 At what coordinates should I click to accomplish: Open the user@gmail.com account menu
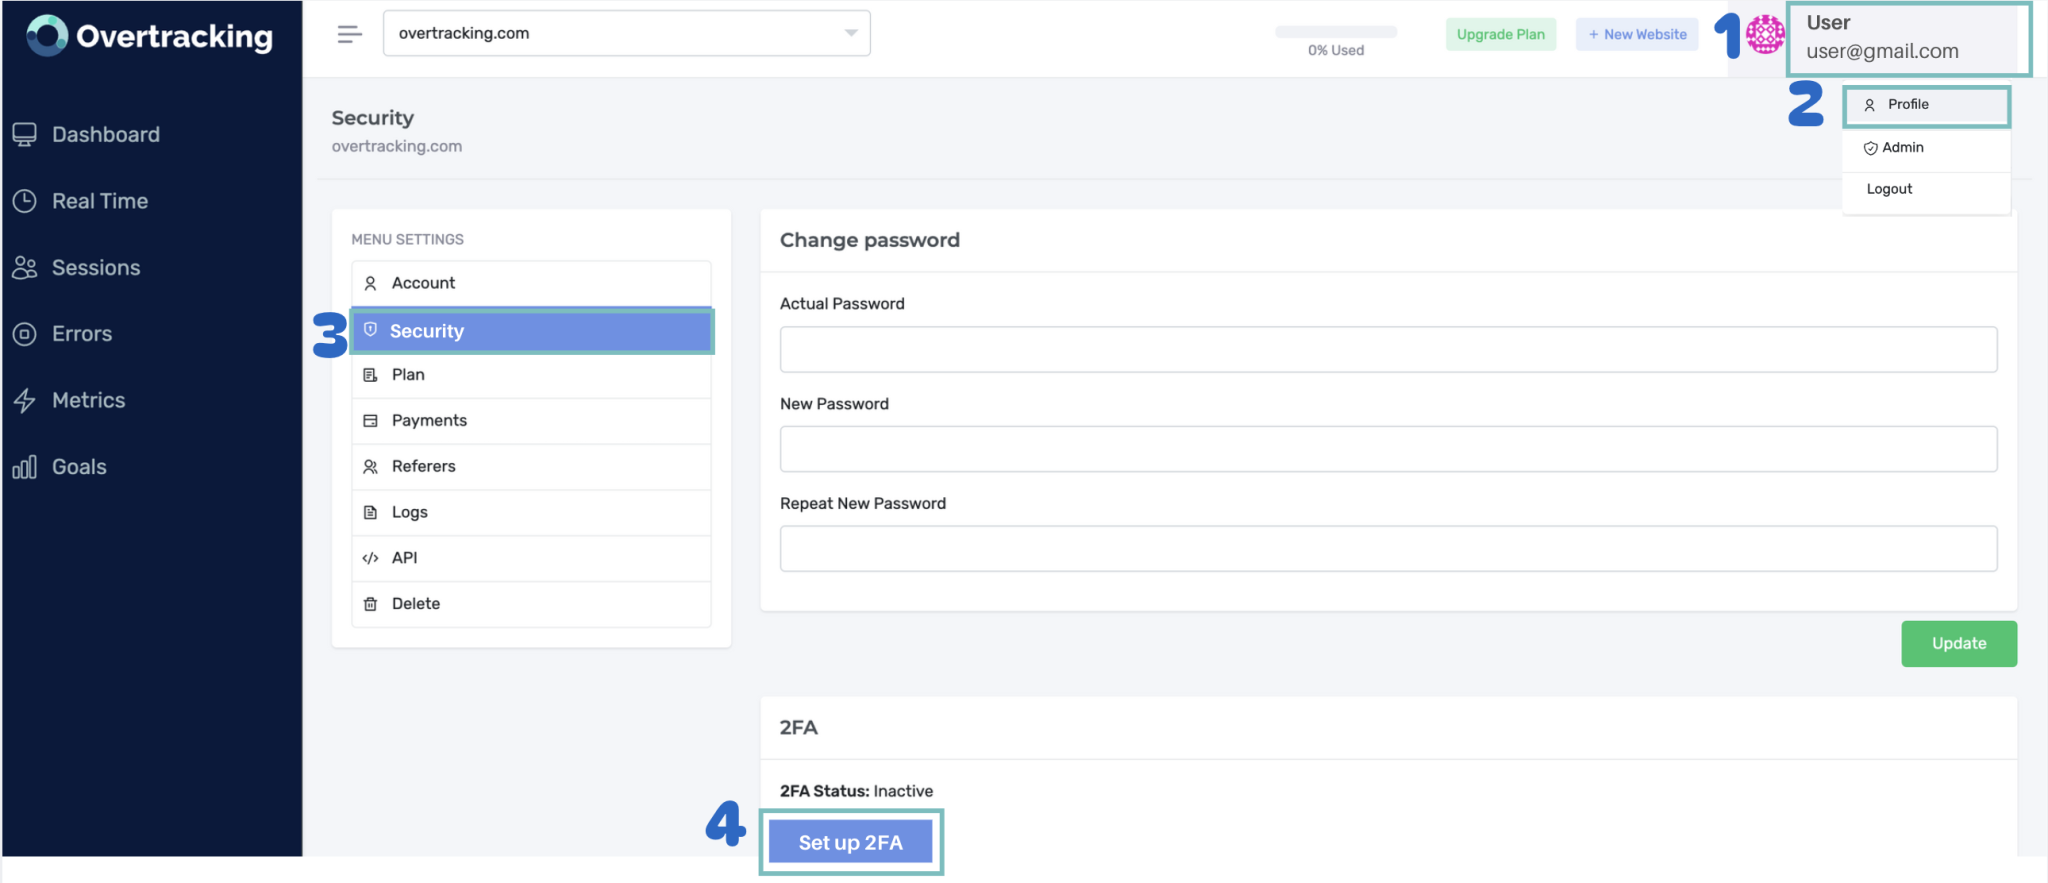coord(1909,38)
